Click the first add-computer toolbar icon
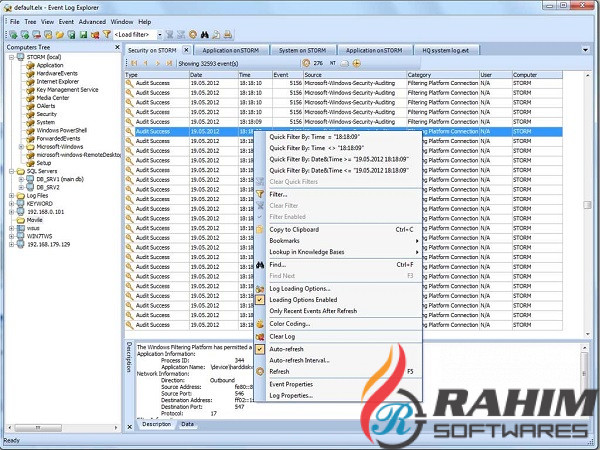The height and width of the screenshot is (450, 600). tap(13, 35)
